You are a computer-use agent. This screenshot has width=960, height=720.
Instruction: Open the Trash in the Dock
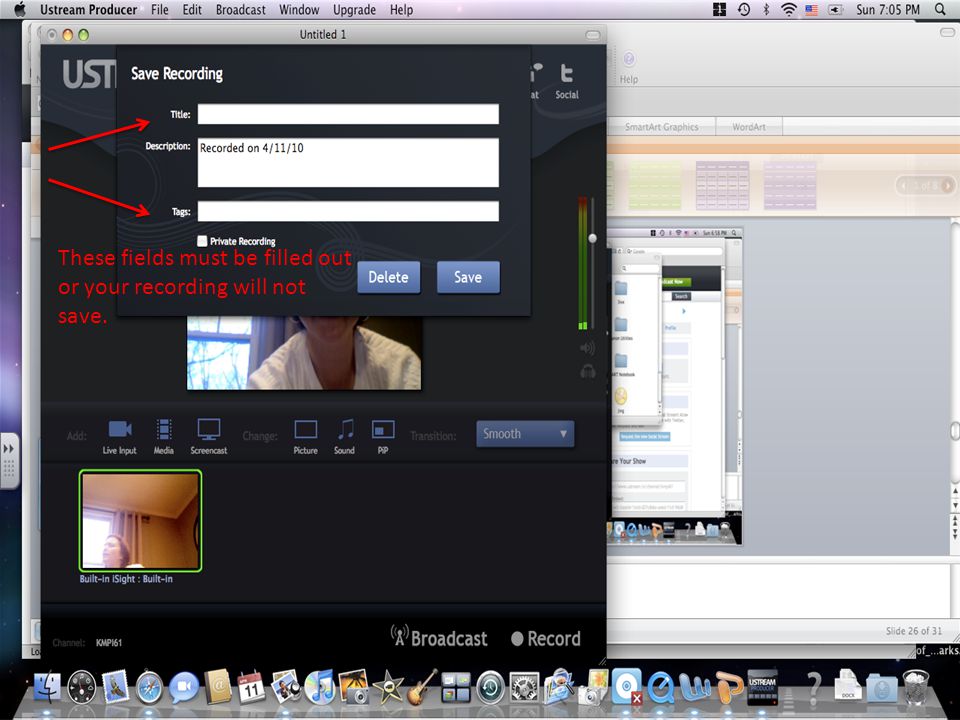916,687
